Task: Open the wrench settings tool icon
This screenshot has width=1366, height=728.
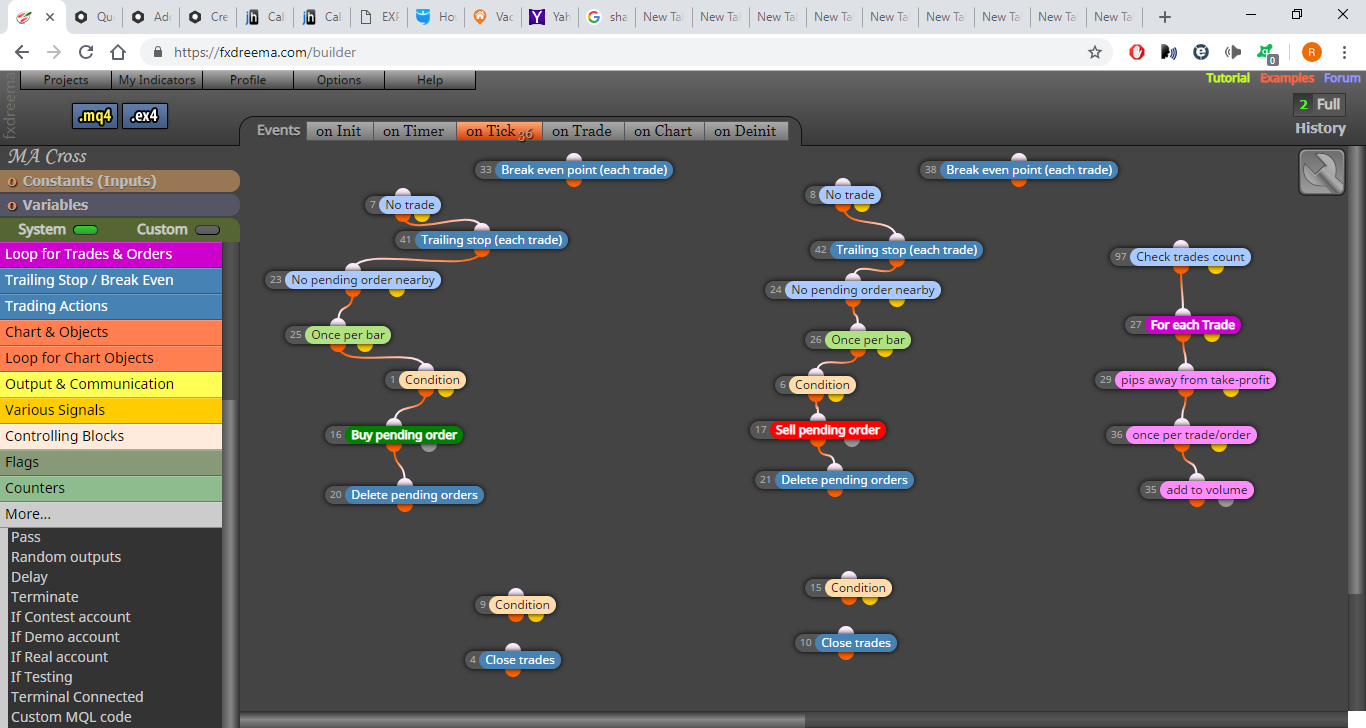Action: tap(1321, 172)
